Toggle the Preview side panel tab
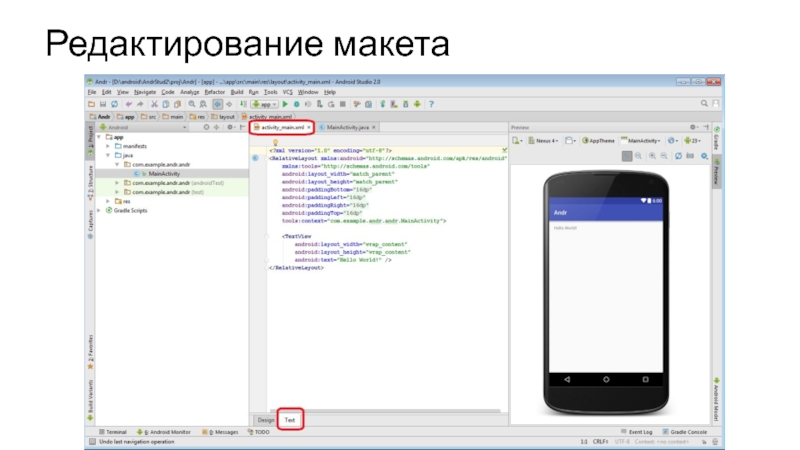Viewport: 800px width, 450px height. (x=716, y=173)
